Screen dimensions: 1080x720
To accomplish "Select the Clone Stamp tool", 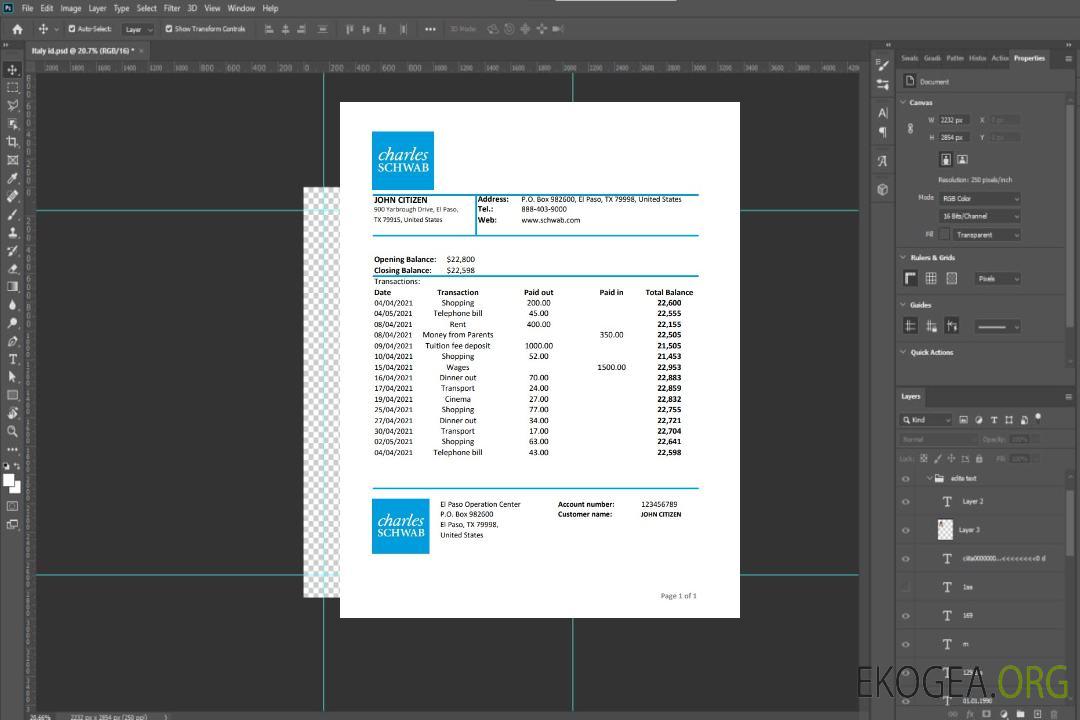I will 12,232.
